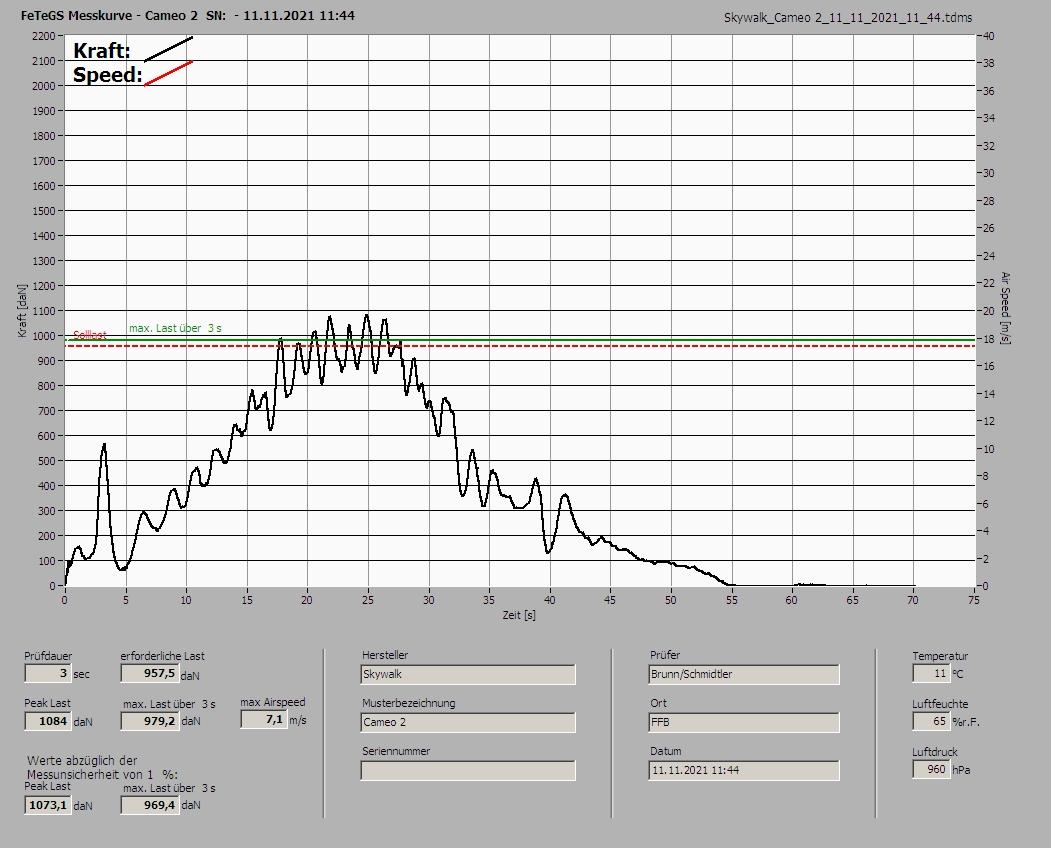Click the 'Musterbezeichnung' label
Screen dimensions: 1051x848
[x=408, y=703]
